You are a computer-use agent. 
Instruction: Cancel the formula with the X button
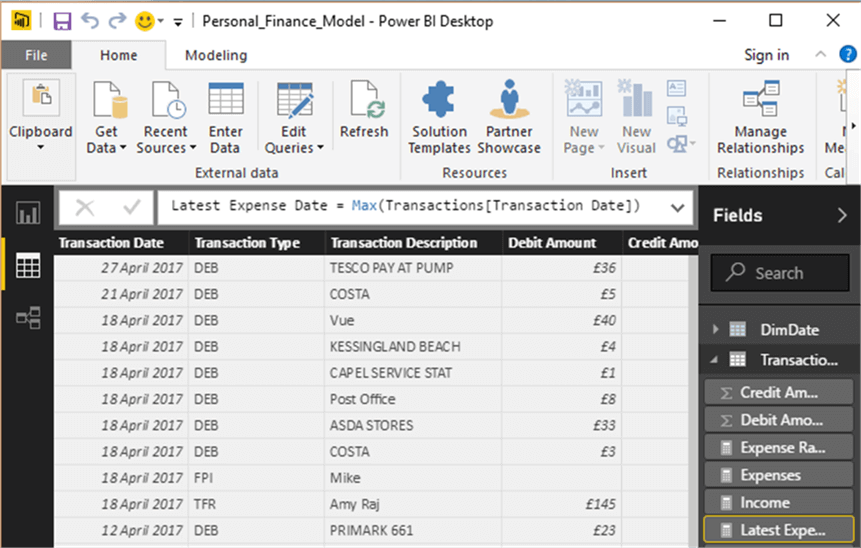pos(85,208)
